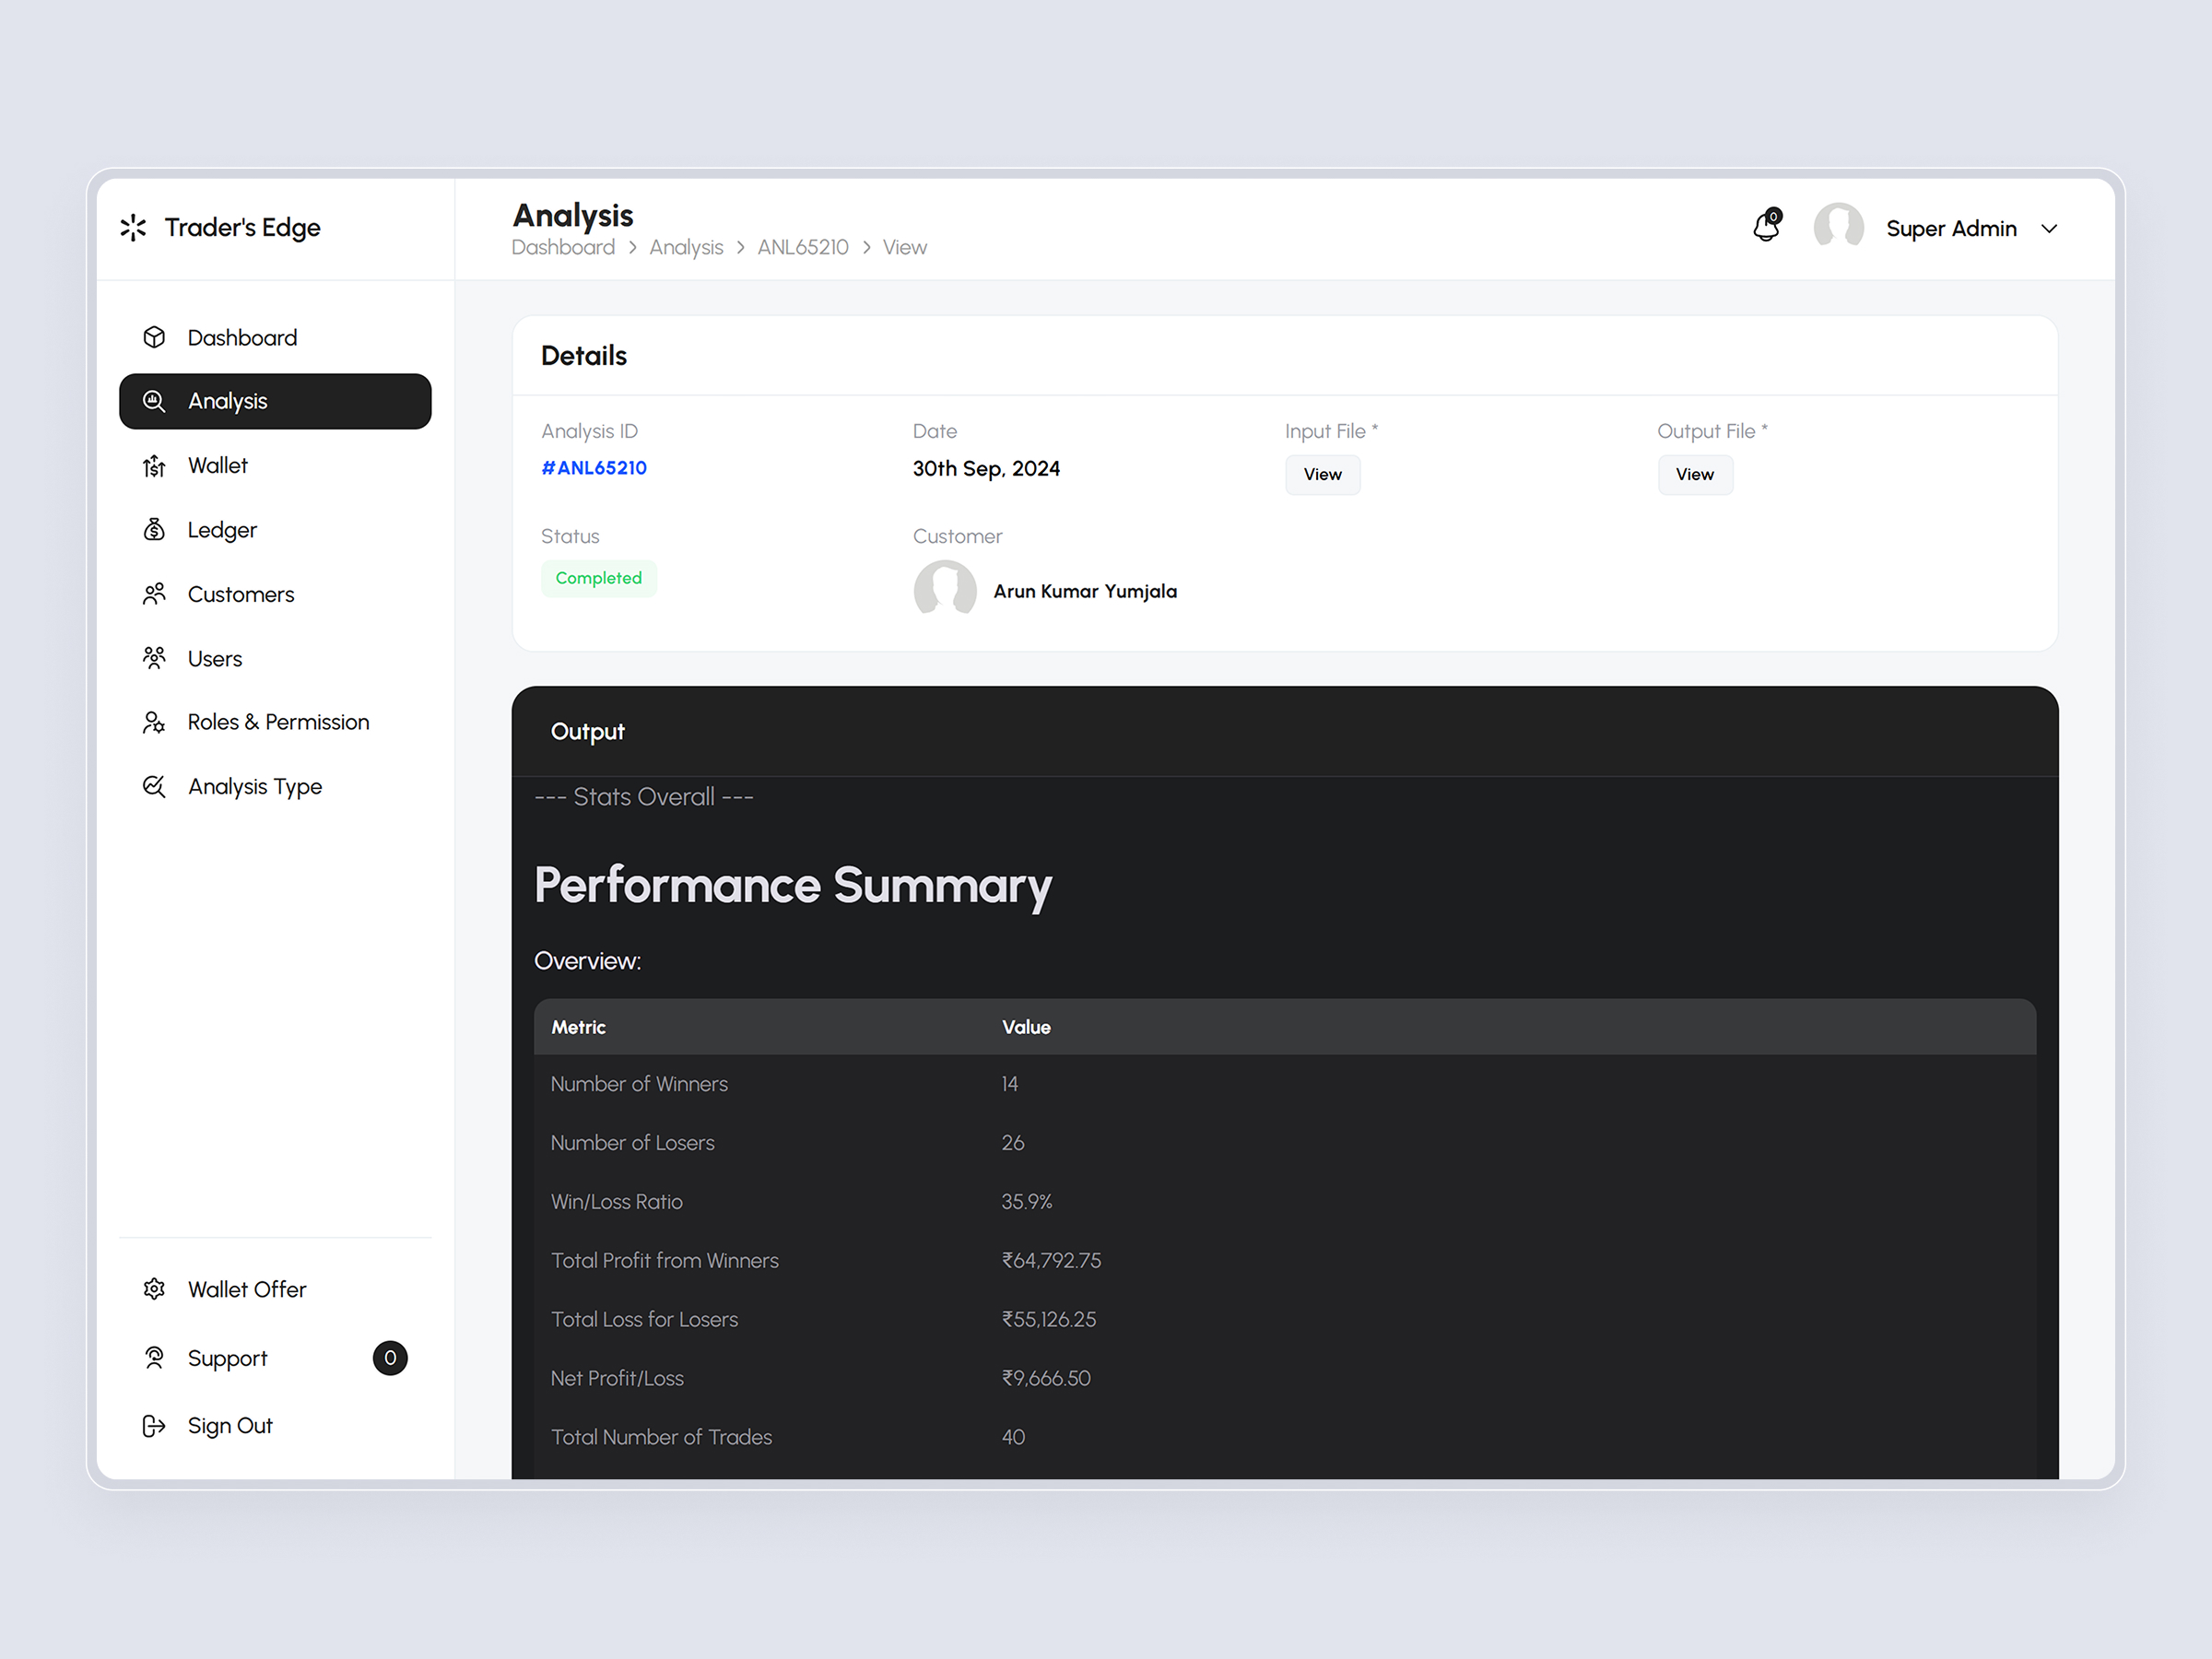Open the Users section in sidebar
Image resolution: width=2212 pixels, height=1659 pixels.
click(x=155, y=658)
